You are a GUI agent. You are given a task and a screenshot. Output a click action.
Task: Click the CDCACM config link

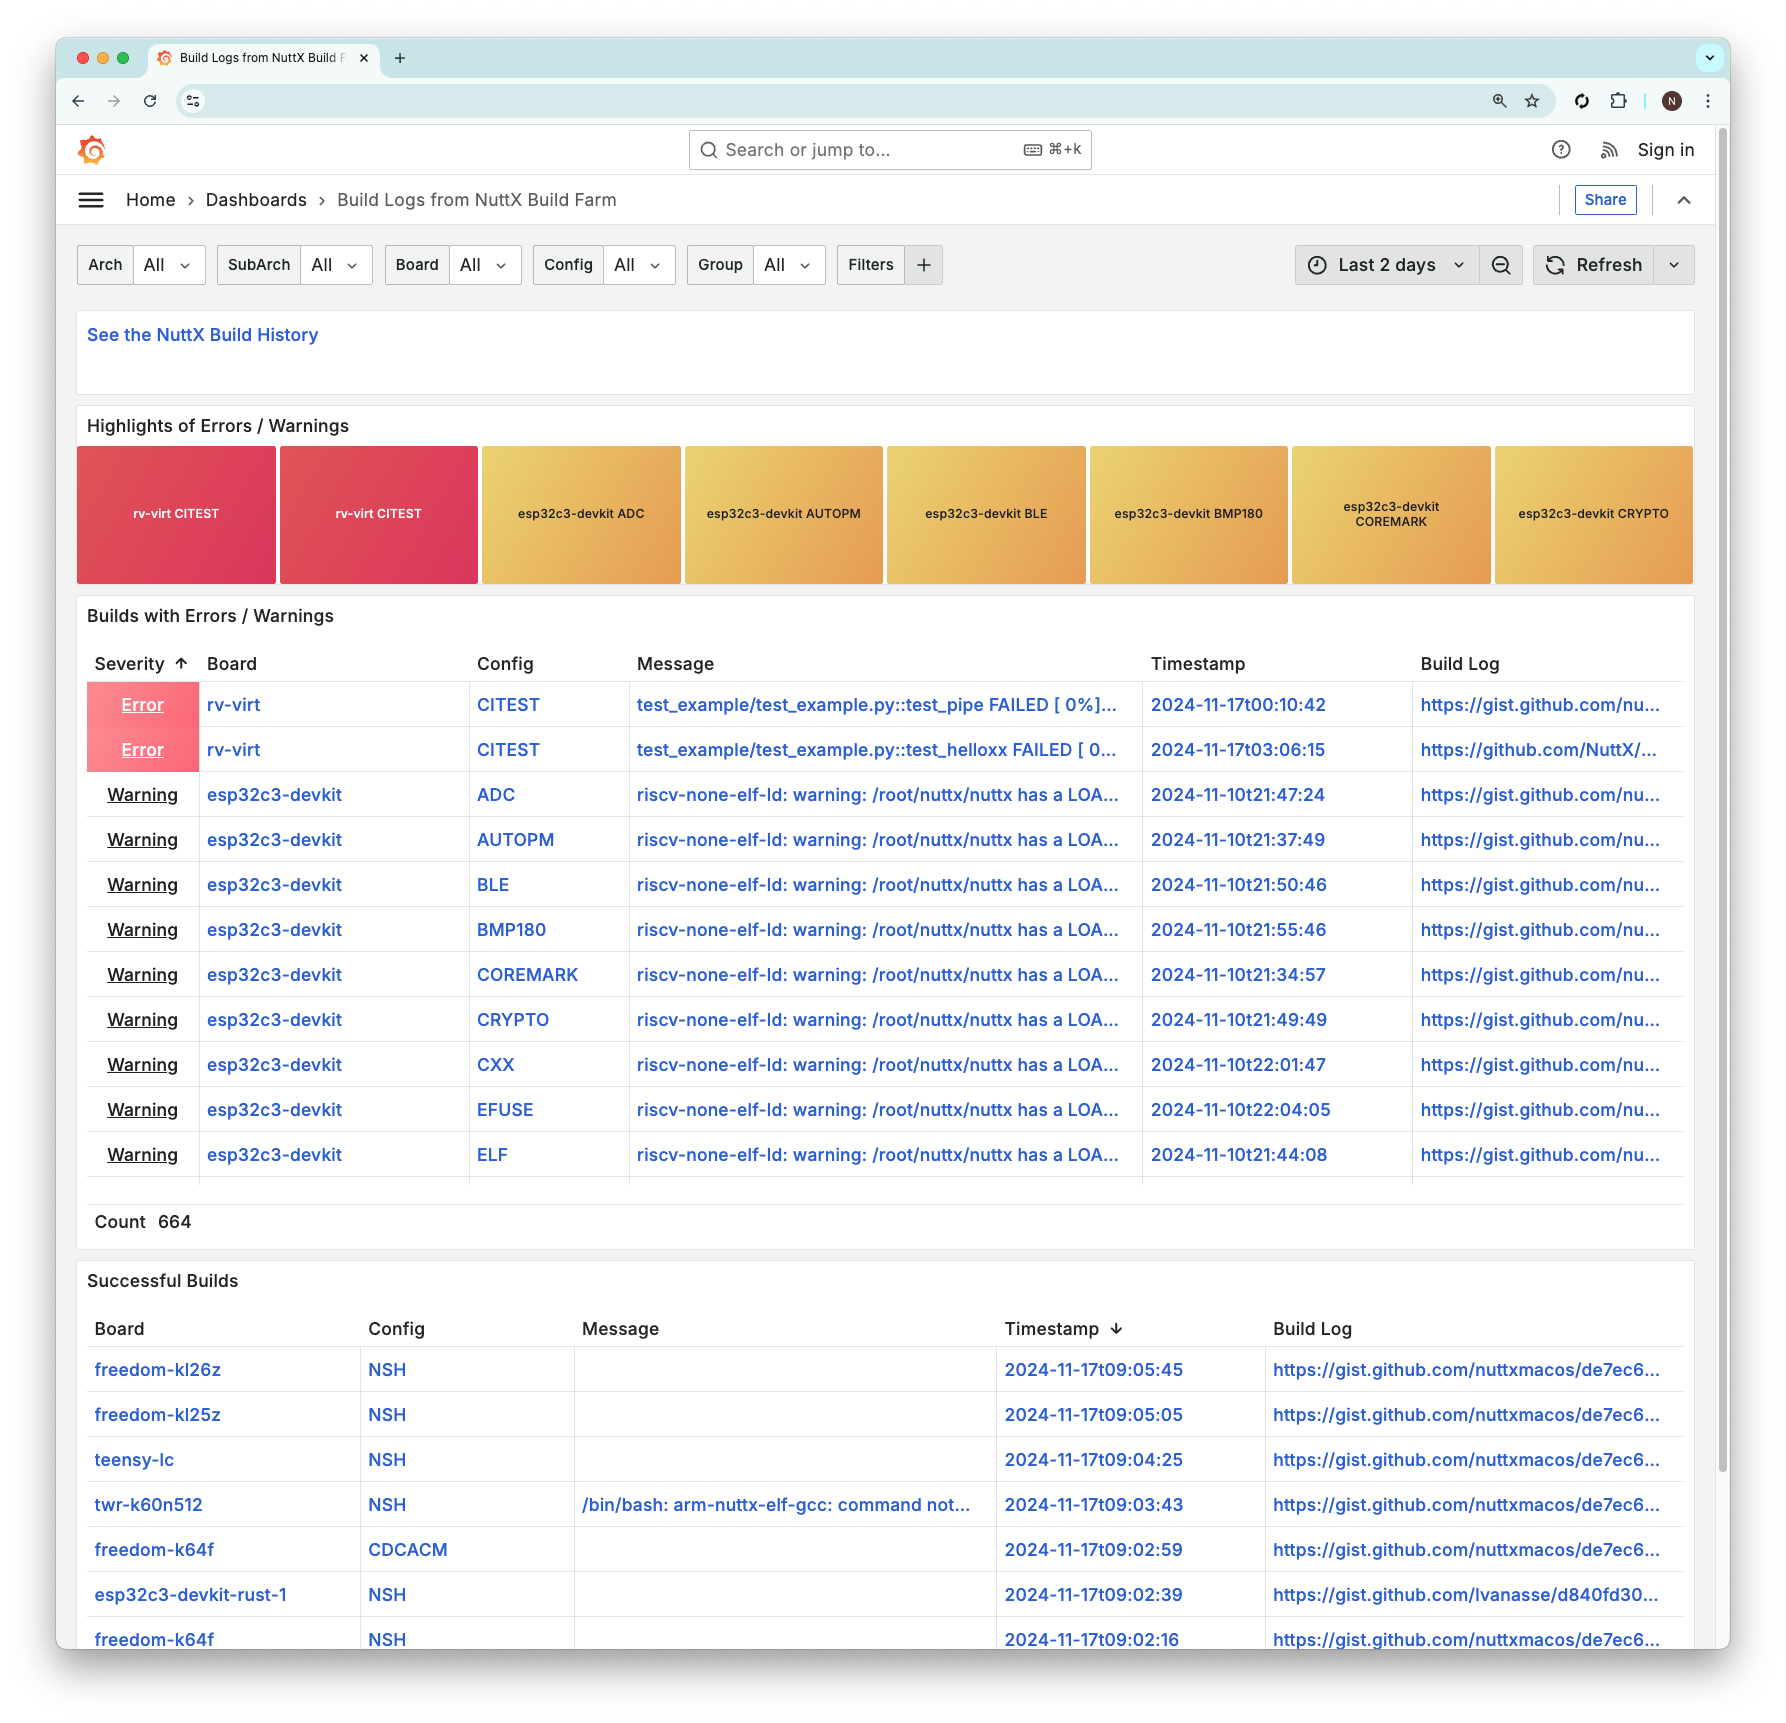pyautogui.click(x=408, y=1550)
